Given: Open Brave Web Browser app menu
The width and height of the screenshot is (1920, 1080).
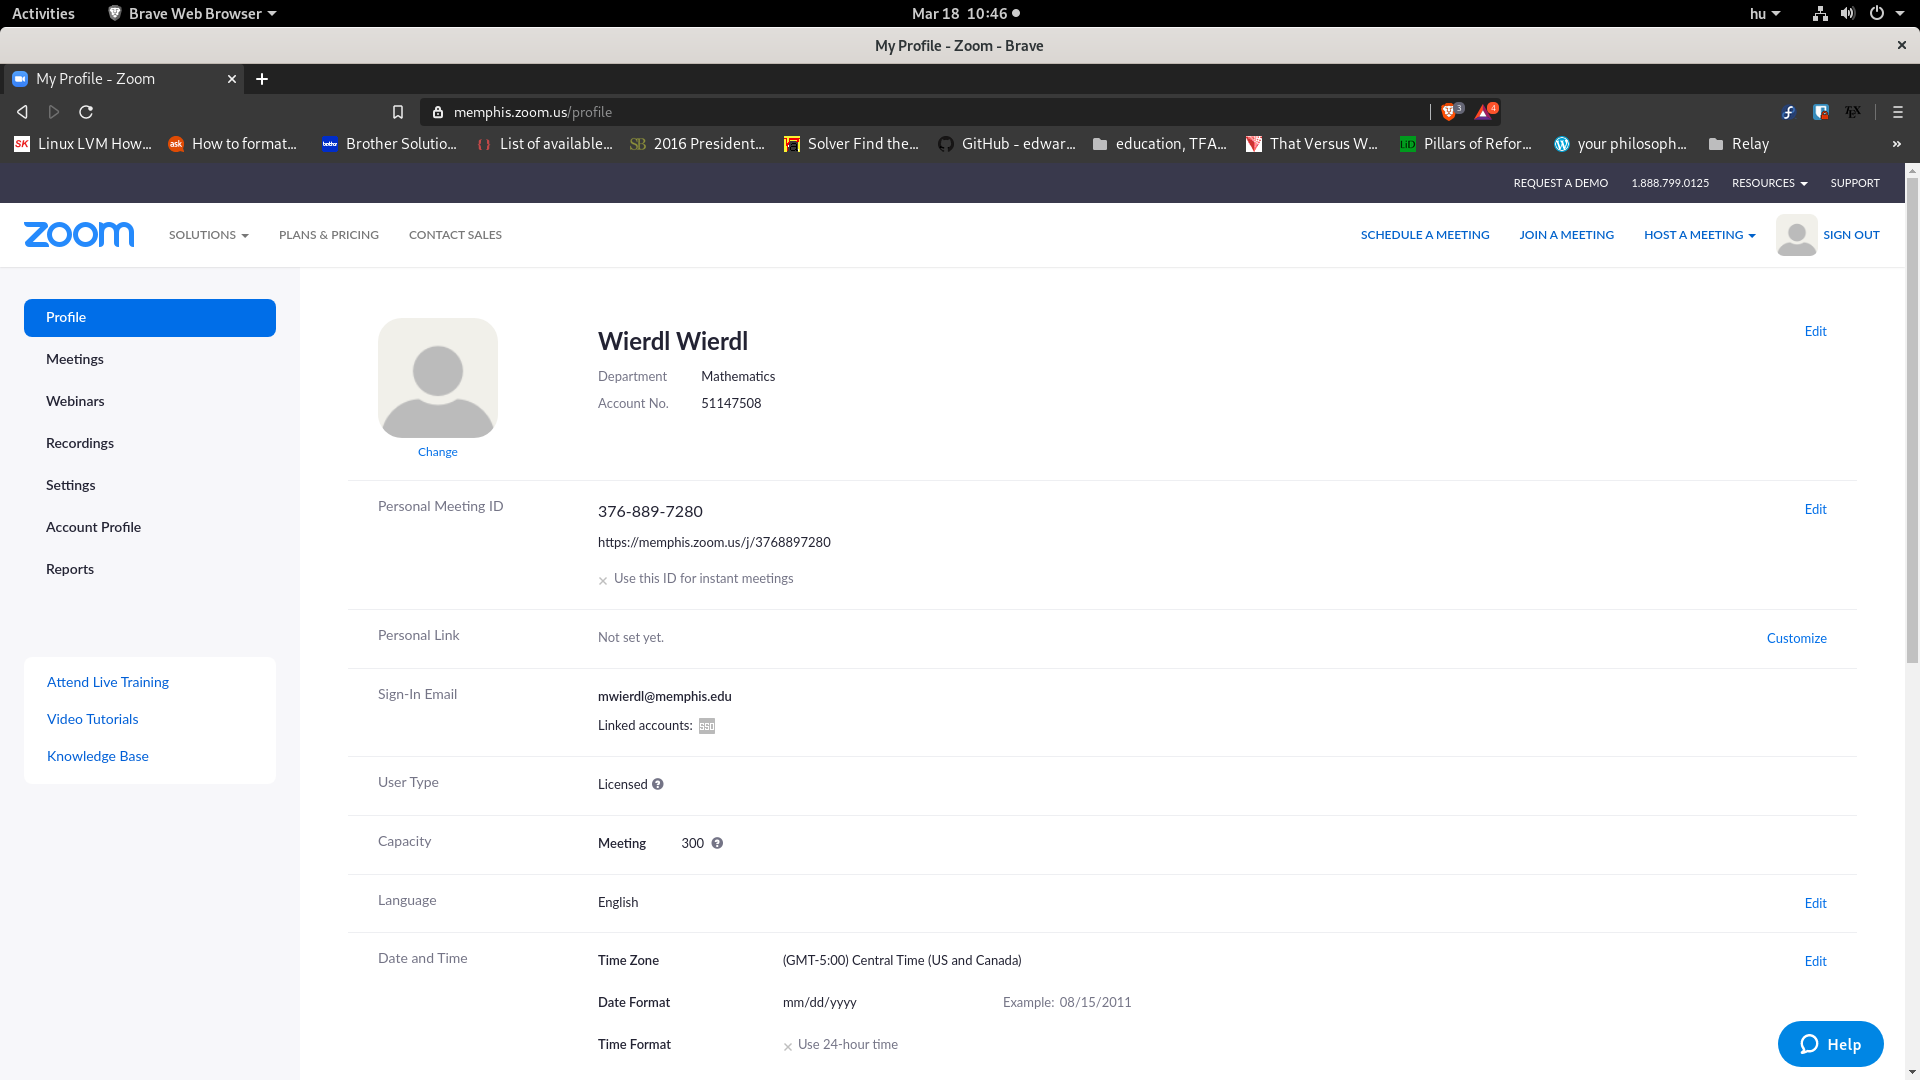Looking at the screenshot, I should tap(192, 13).
